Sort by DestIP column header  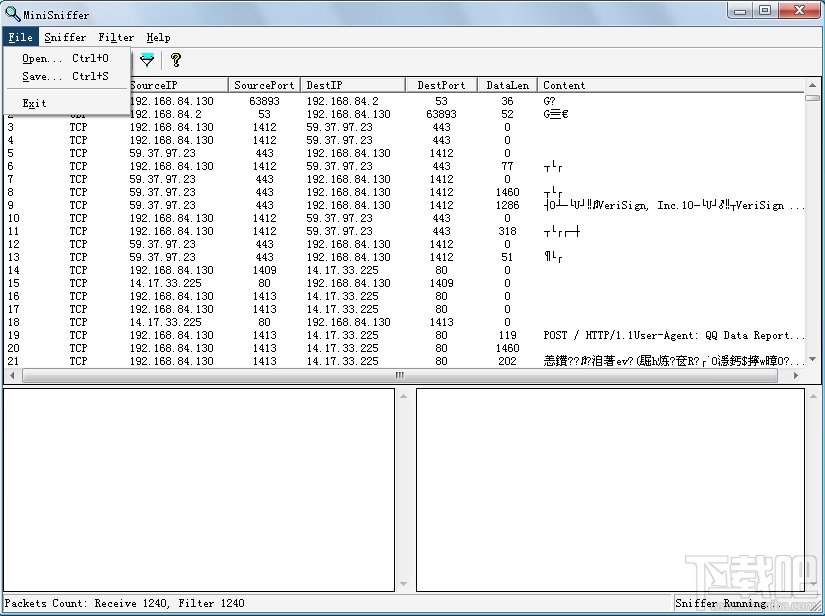pos(353,85)
